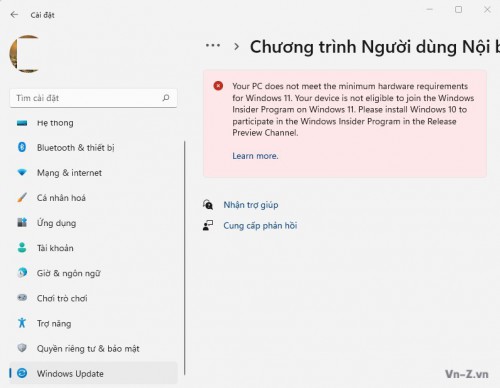The width and height of the screenshot is (500, 388).
Task: Click the Bluetooth icon in sidebar
Action: [x=22, y=147]
